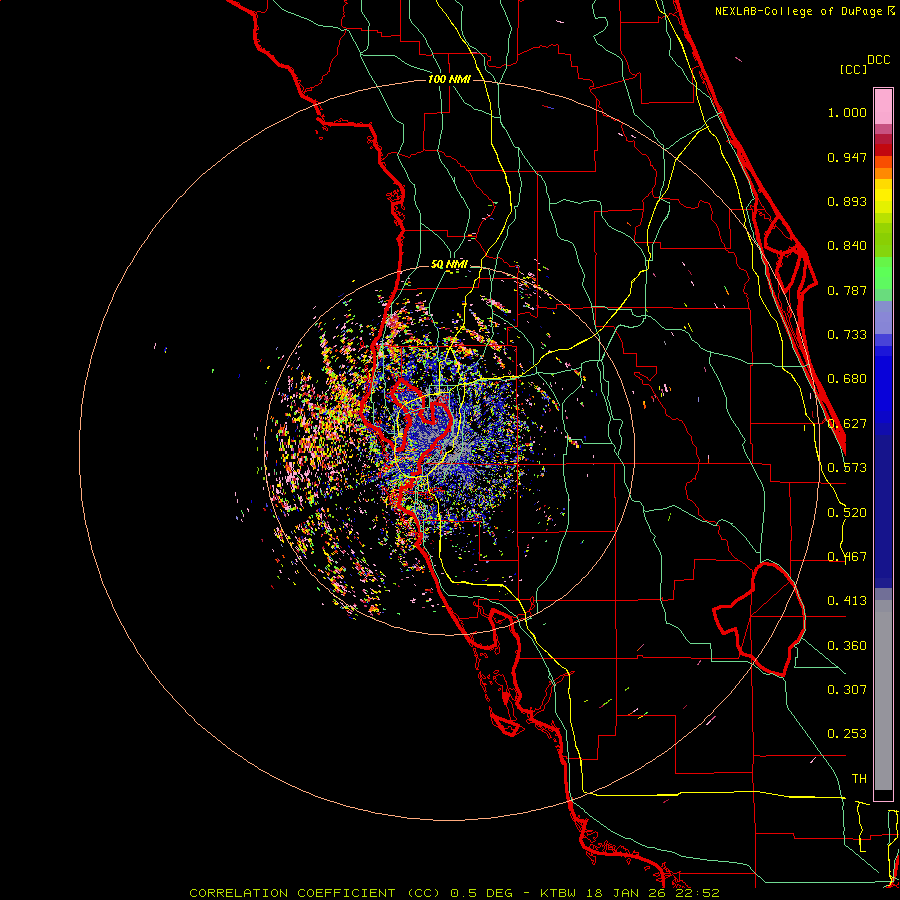Click the [CC] units label above the color bar
The image size is (900, 900).
tap(853, 69)
